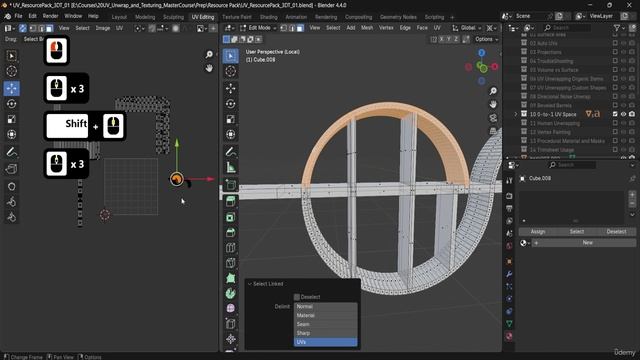640x360 pixels.
Task: Select the Spin tool
Action: [231, 293]
